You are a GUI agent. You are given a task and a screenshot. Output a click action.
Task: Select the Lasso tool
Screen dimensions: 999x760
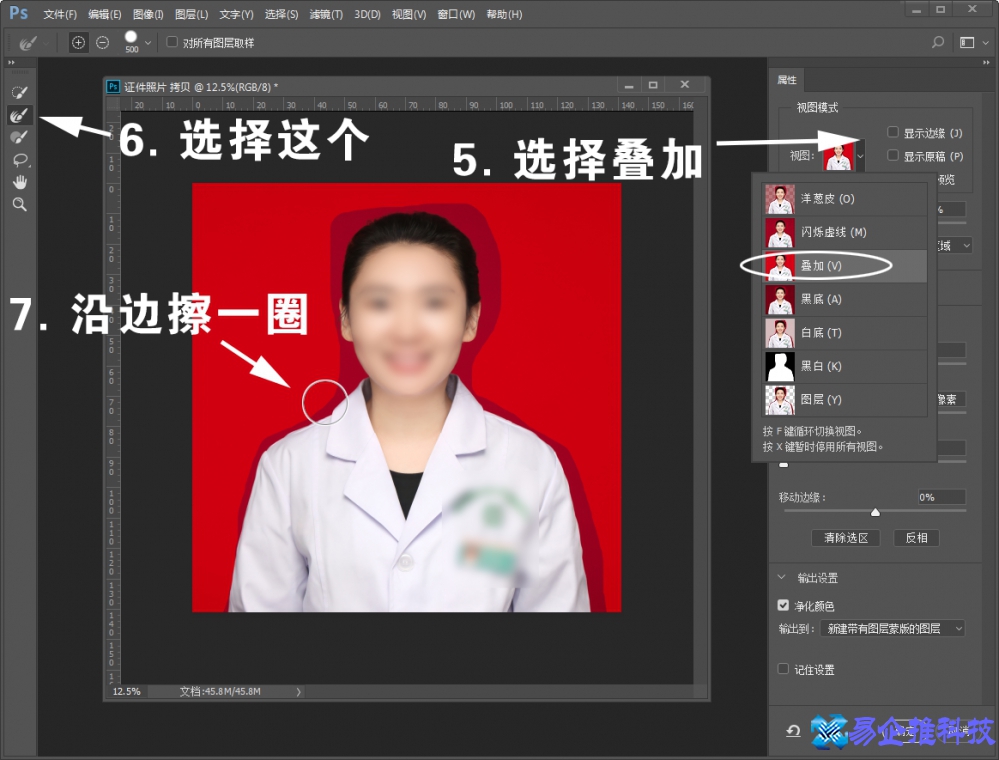tap(20, 160)
